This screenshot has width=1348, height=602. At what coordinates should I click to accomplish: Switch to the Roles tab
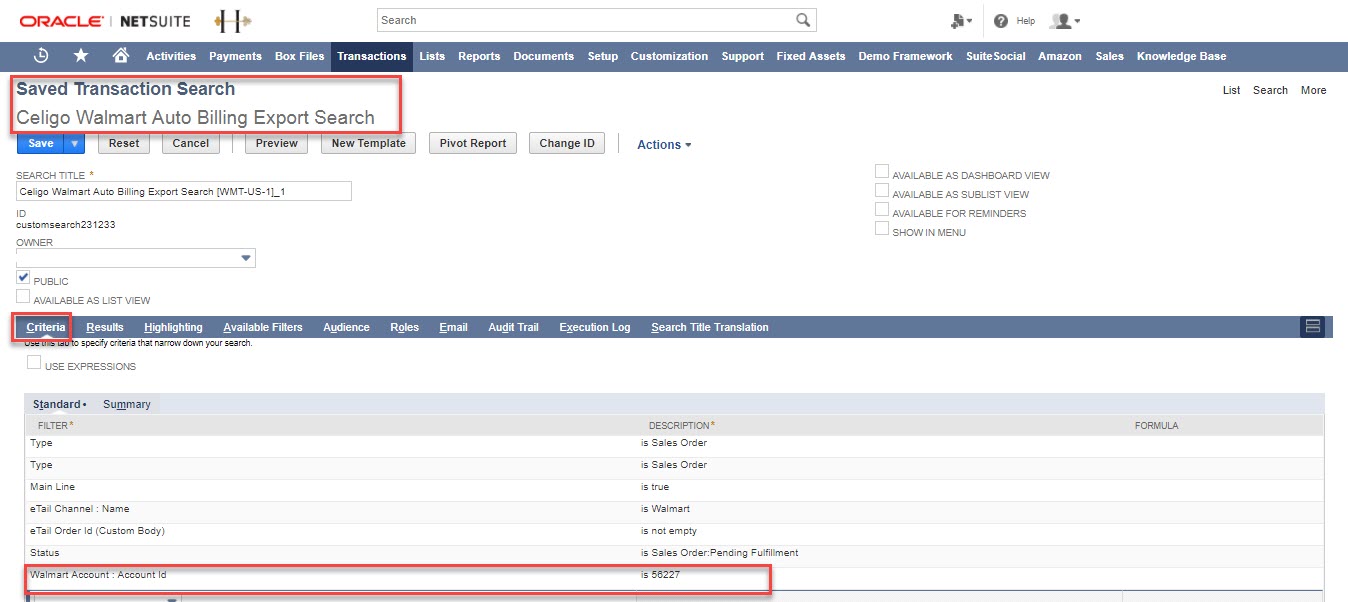[x=404, y=327]
